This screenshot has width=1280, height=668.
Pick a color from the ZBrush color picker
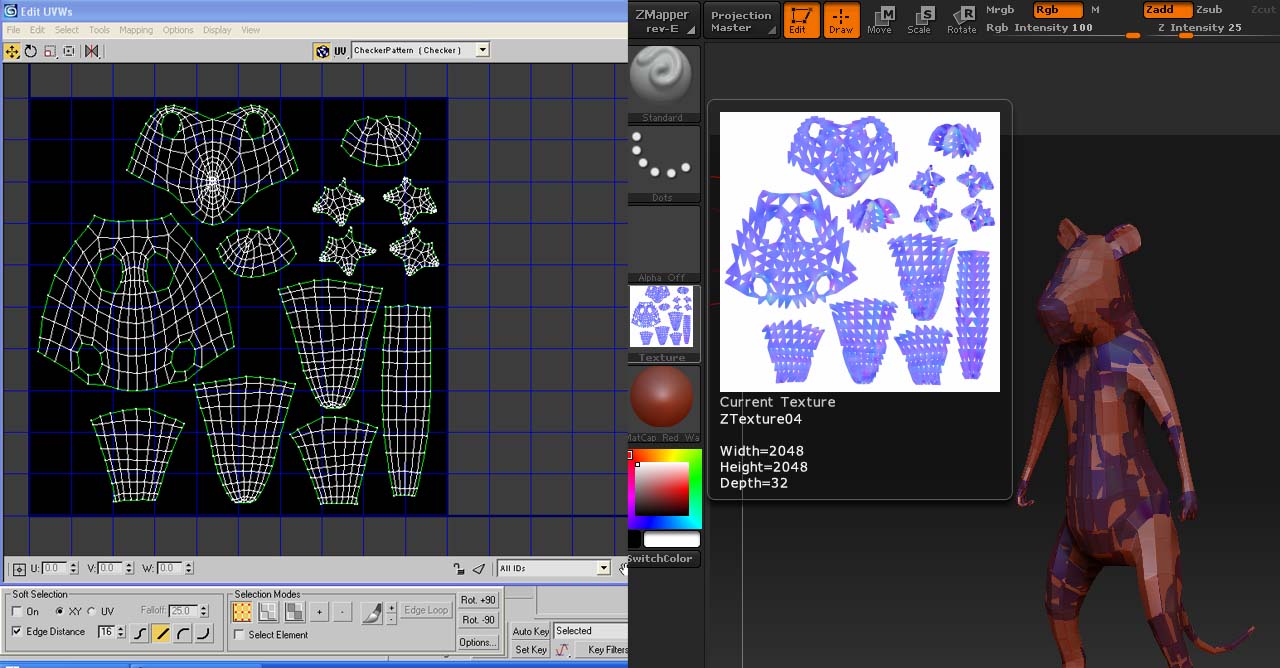[663, 487]
